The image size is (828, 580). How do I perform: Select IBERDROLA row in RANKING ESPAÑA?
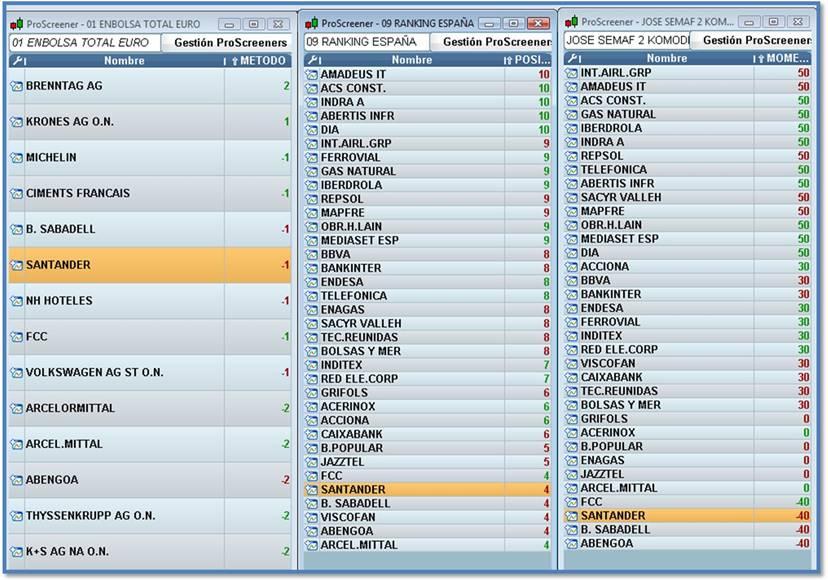point(428,185)
